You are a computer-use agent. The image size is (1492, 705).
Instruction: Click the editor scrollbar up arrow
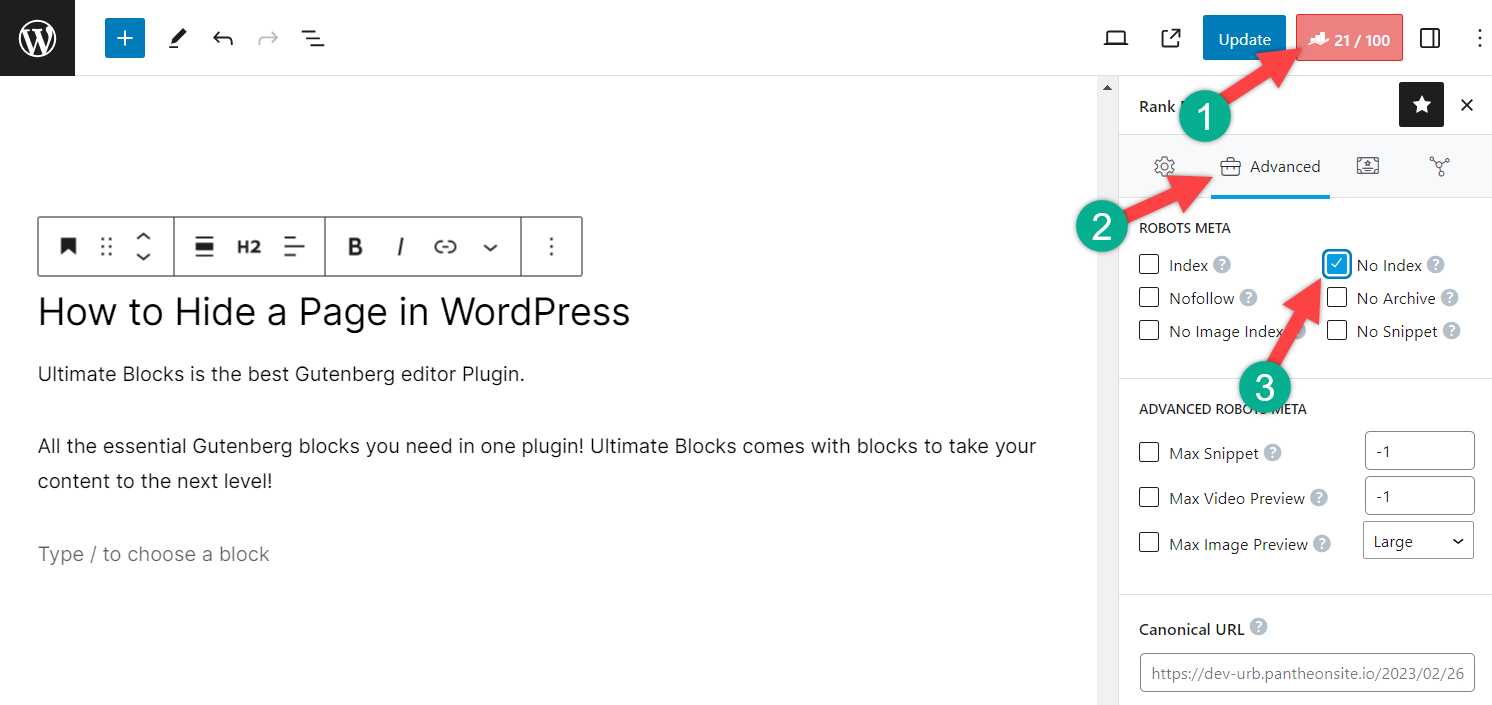click(1106, 87)
